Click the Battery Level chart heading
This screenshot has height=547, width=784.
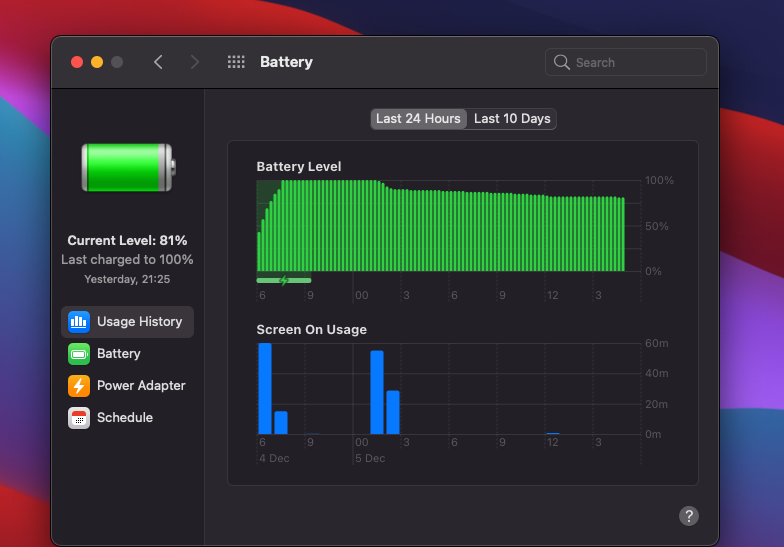[x=298, y=166]
